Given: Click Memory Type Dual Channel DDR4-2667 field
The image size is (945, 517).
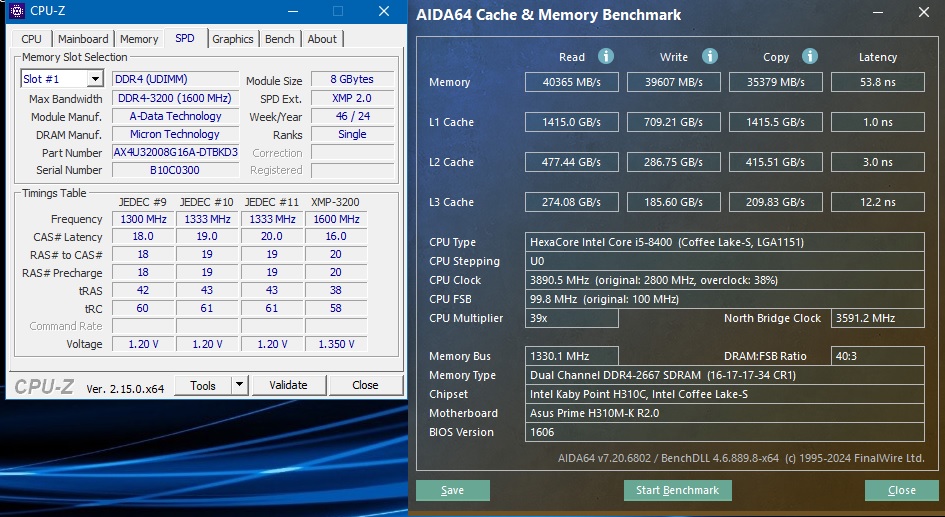Looking at the screenshot, I should pos(724,375).
